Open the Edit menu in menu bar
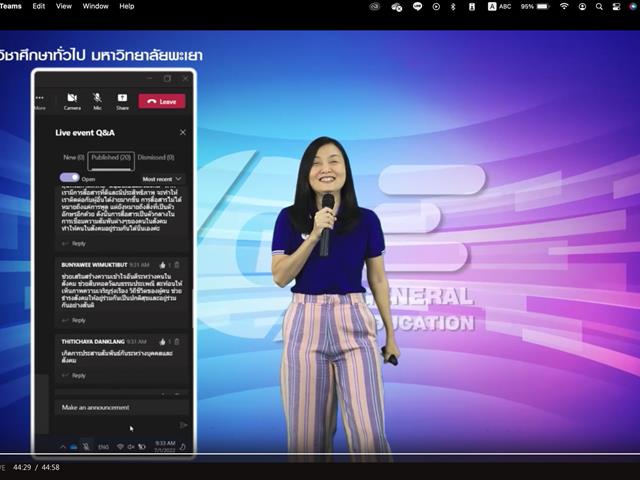Viewport: 640px width, 480px height. tap(39, 6)
